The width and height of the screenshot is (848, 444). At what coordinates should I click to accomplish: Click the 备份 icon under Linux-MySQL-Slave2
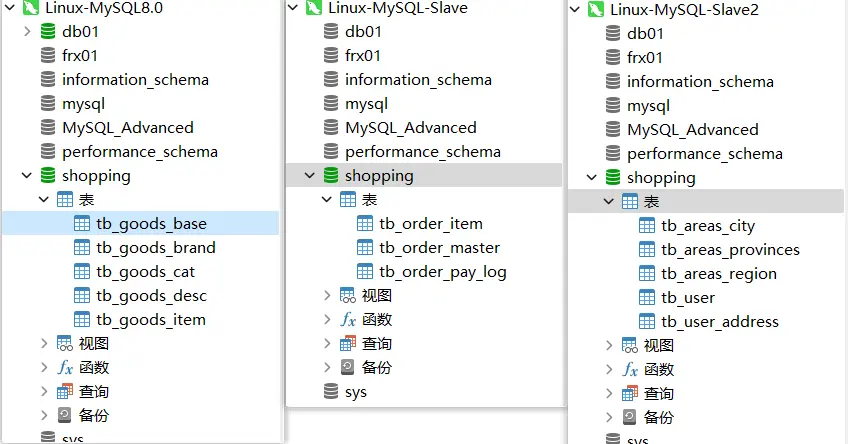630,417
